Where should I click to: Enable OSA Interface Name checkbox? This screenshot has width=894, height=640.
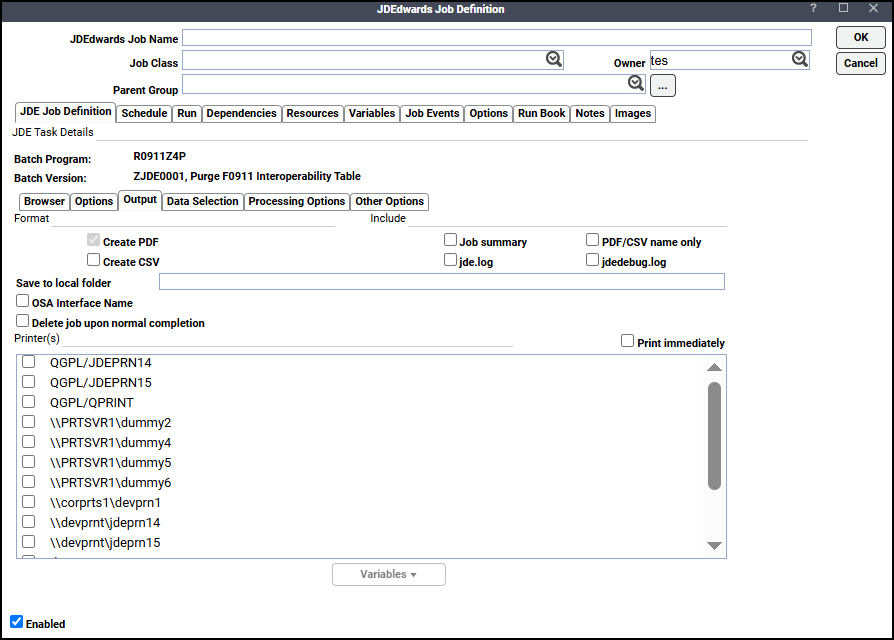click(22, 300)
